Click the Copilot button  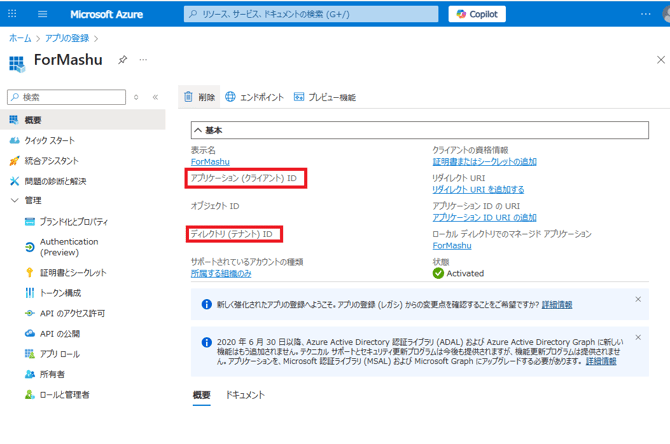coord(478,14)
